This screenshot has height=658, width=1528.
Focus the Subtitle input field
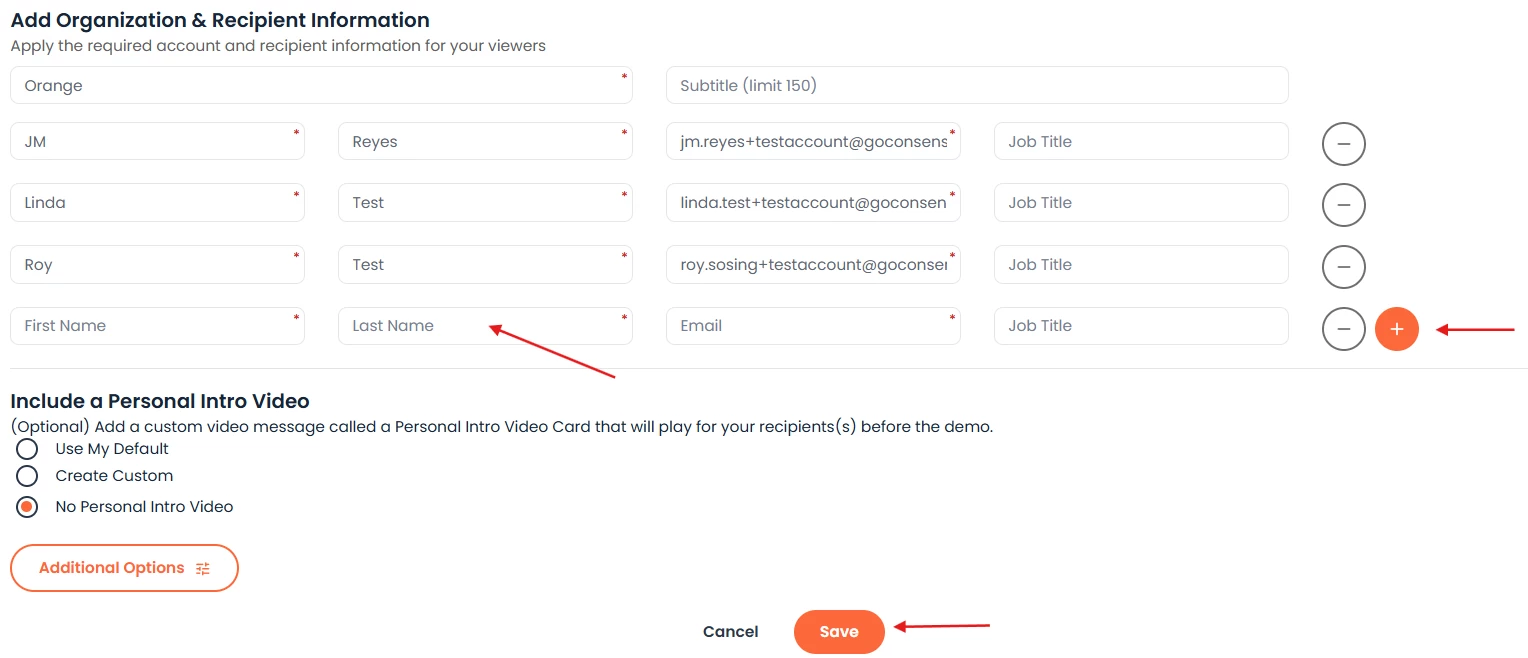(976, 86)
